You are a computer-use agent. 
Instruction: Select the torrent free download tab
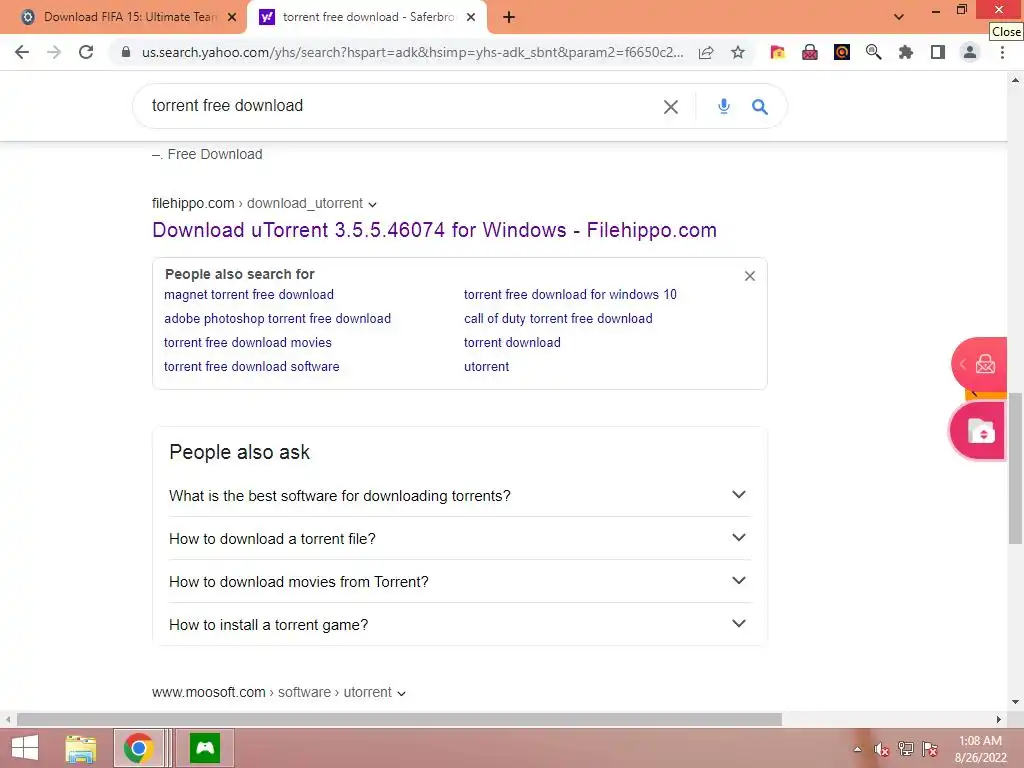coord(366,17)
